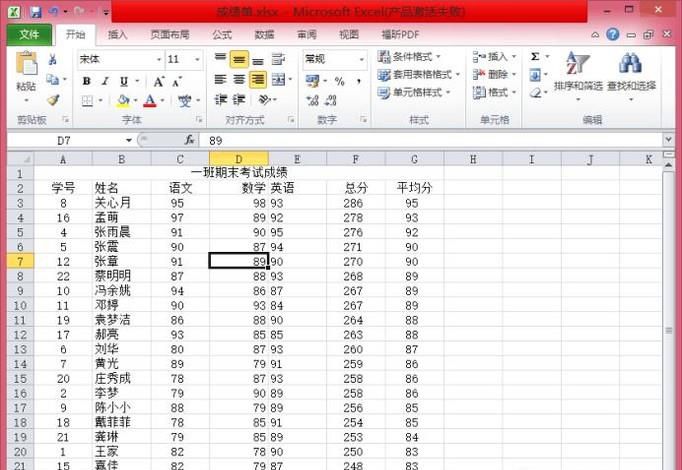Toggle Underline formatting
682x470 pixels.
(x=124, y=81)
